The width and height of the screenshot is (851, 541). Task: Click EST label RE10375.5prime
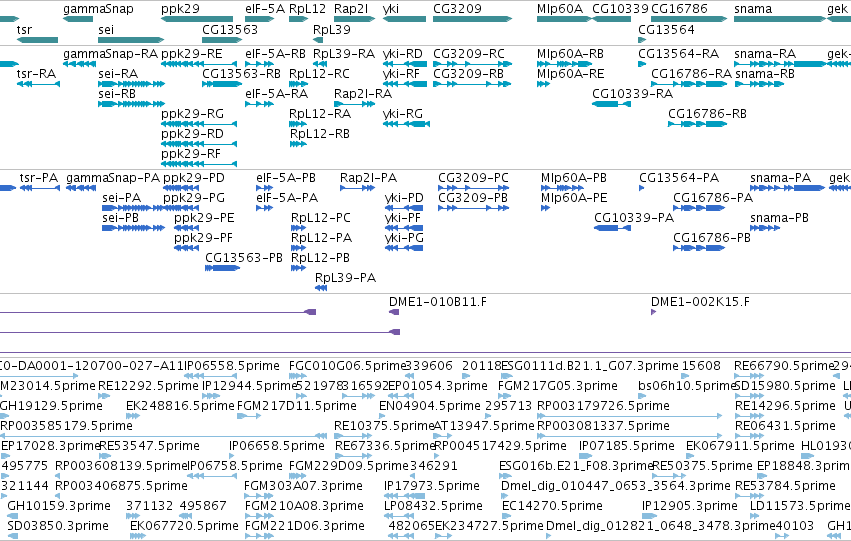point(384,426)
